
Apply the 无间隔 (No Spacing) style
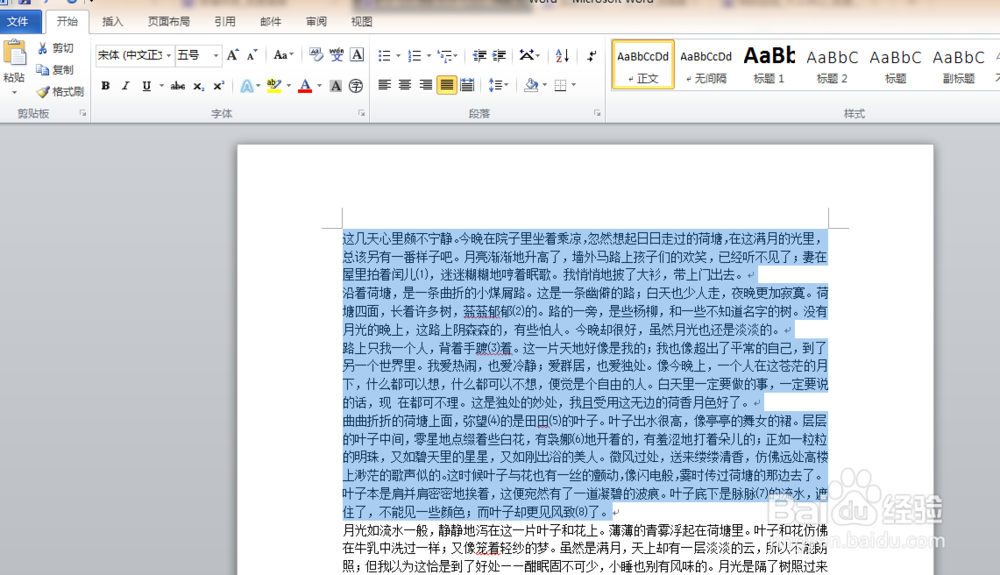point(706,64)
